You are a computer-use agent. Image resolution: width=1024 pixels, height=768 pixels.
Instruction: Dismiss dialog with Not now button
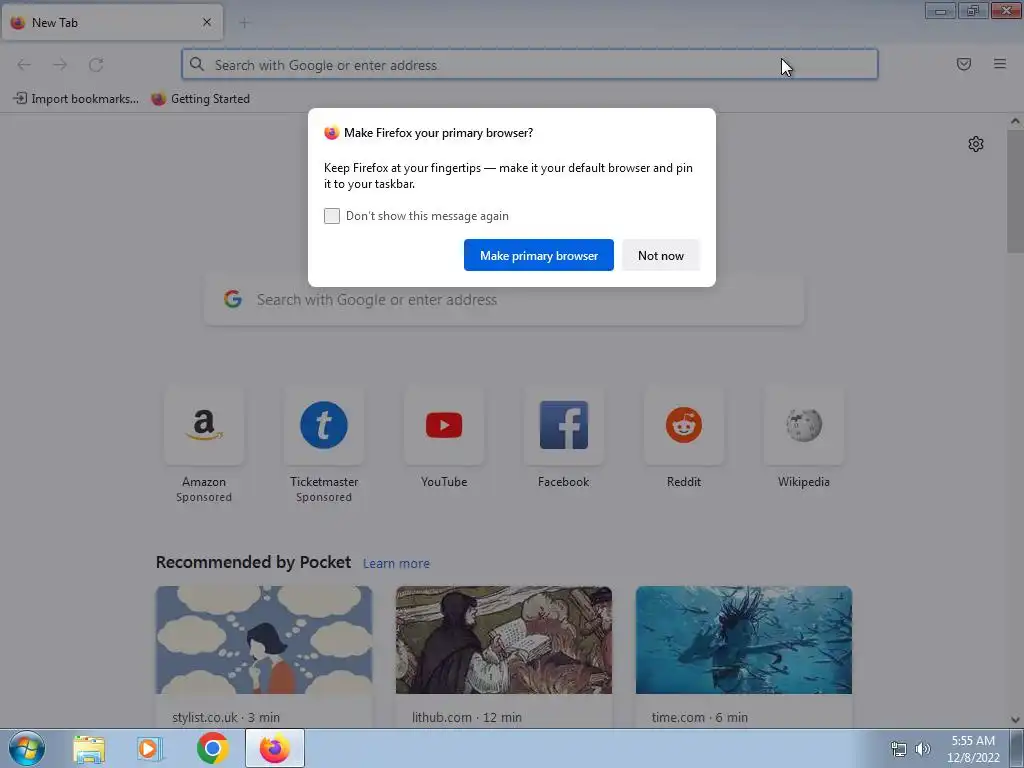coord(661,255)
